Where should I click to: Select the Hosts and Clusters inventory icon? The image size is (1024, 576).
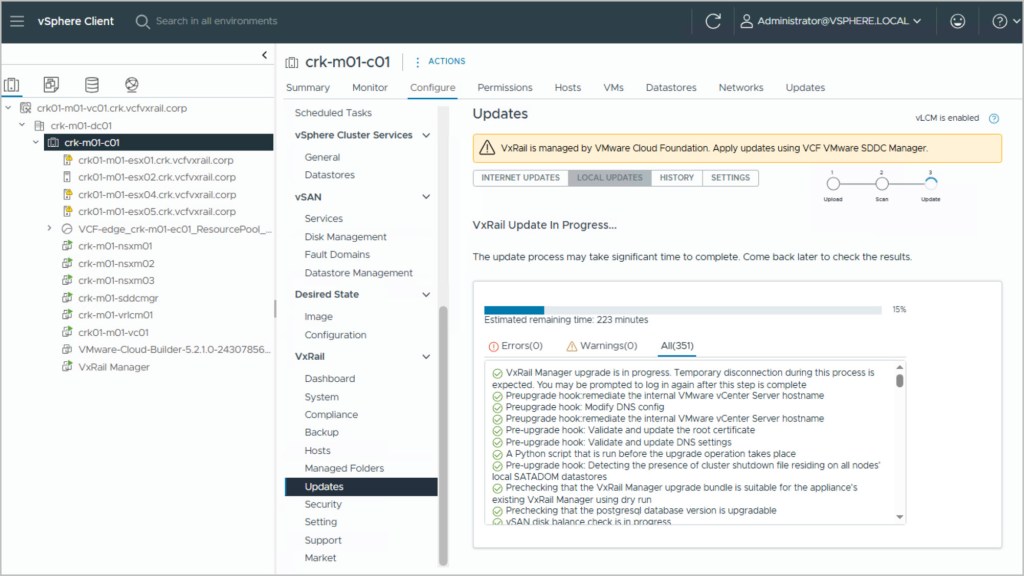point(13,85)
